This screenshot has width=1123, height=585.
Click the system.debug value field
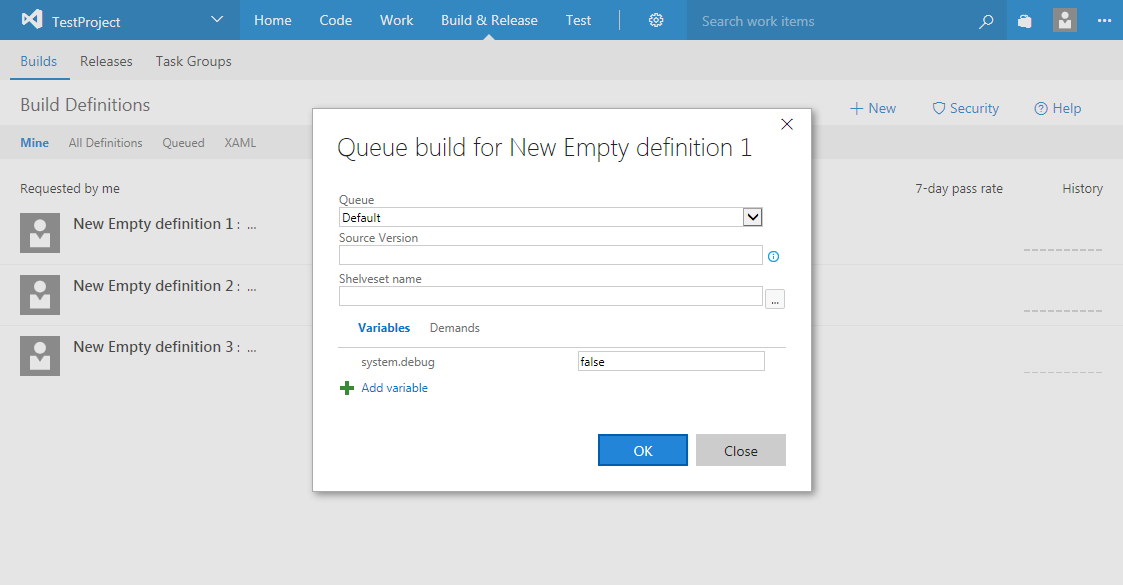[671, 362]
